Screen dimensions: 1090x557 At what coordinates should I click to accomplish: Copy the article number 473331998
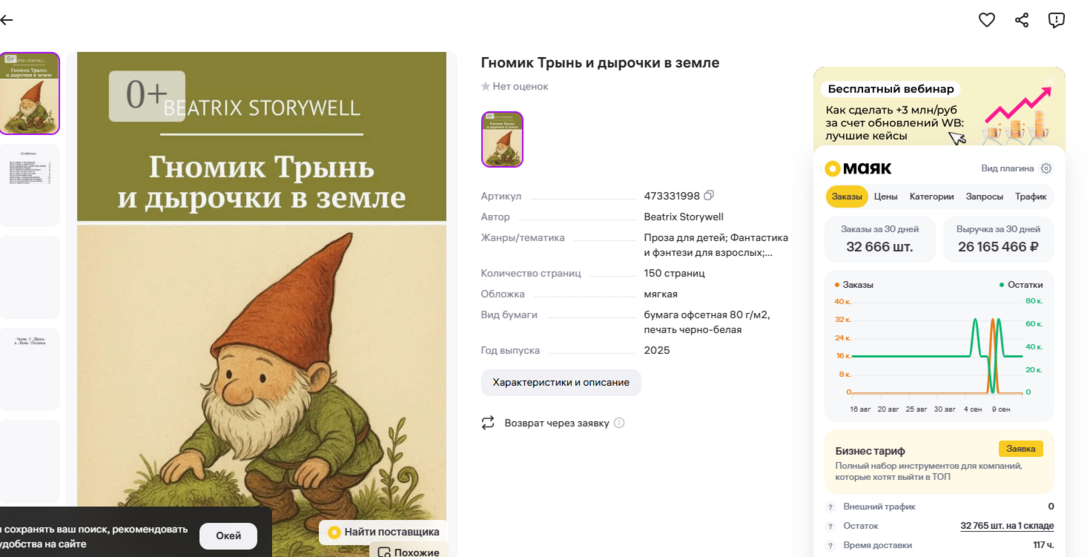(x=709, y=196)
